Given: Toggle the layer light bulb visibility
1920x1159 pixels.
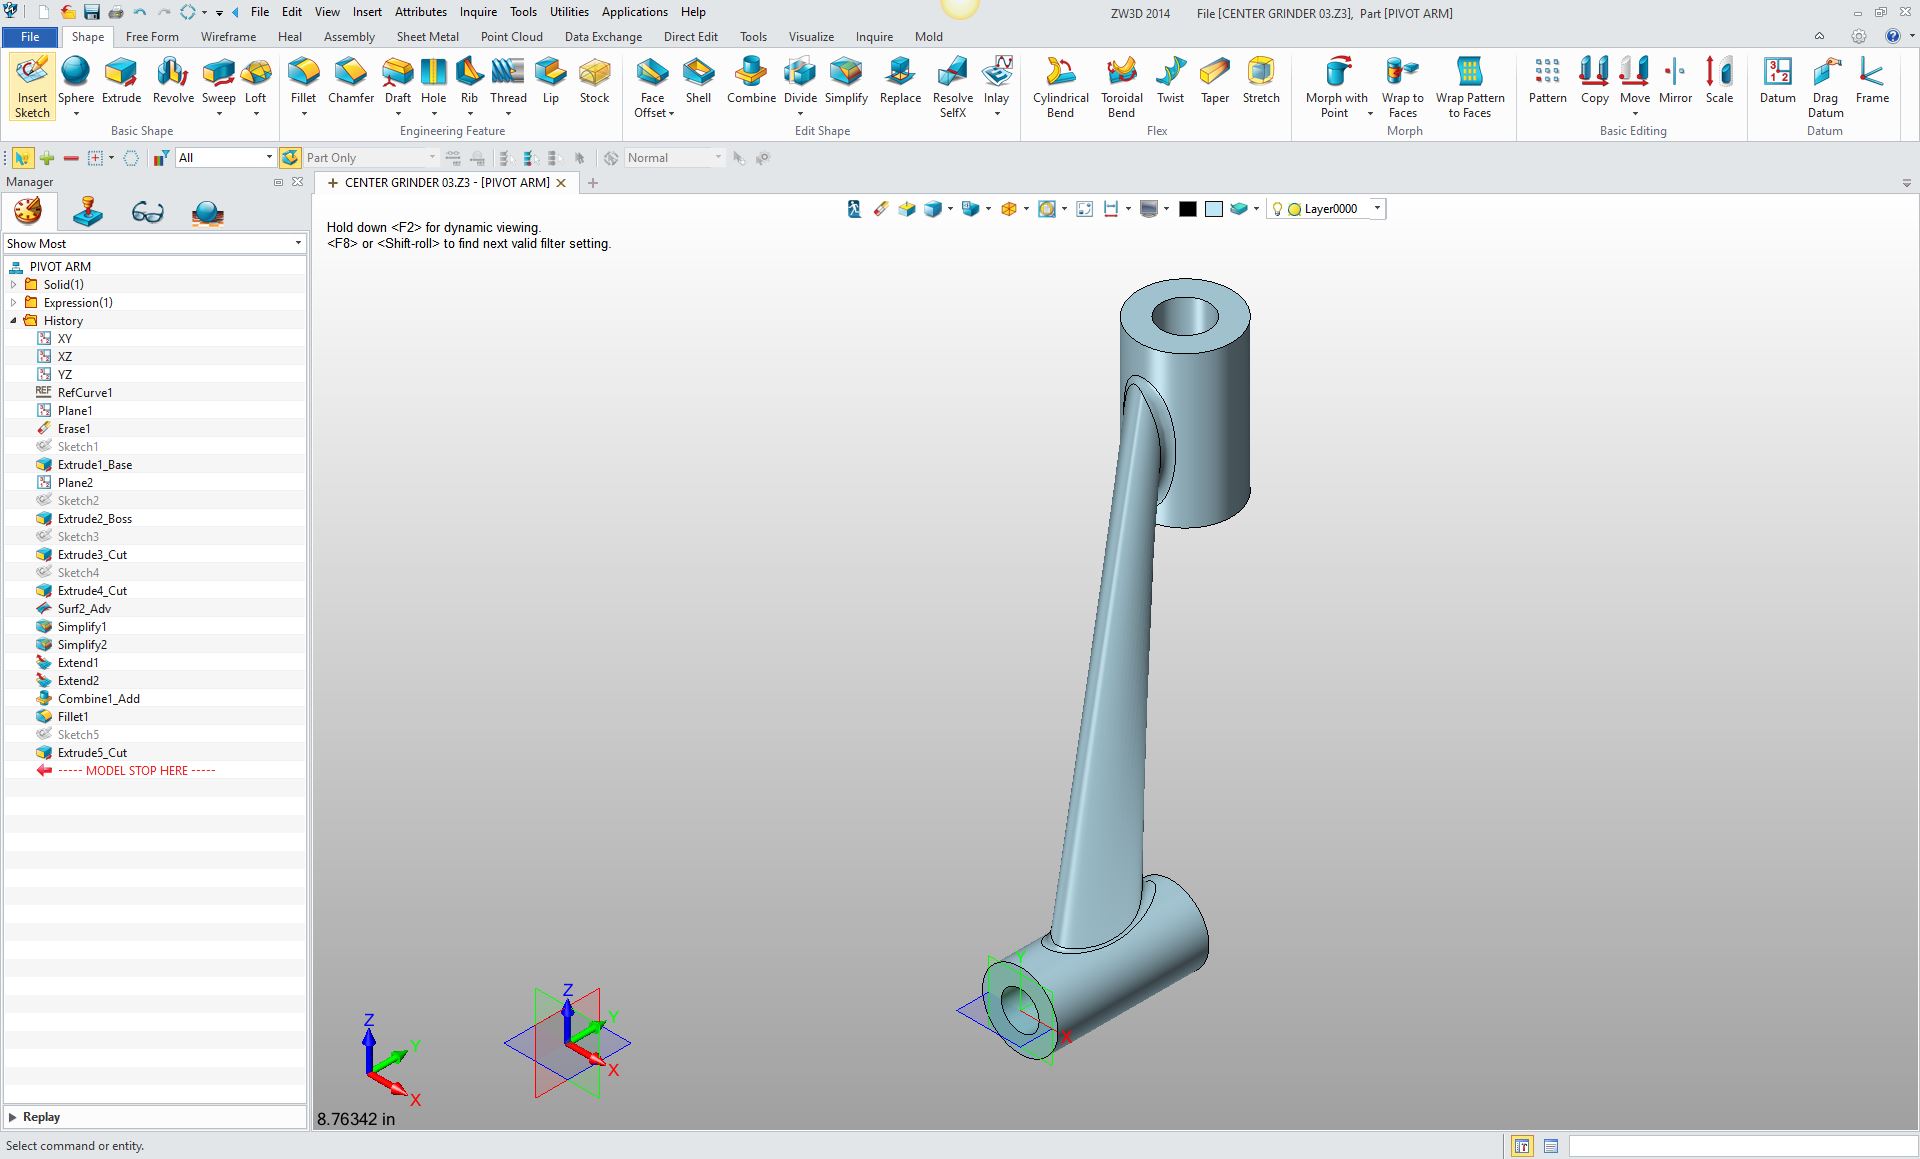Looking at the screenshot, I should coord(1277,209).
